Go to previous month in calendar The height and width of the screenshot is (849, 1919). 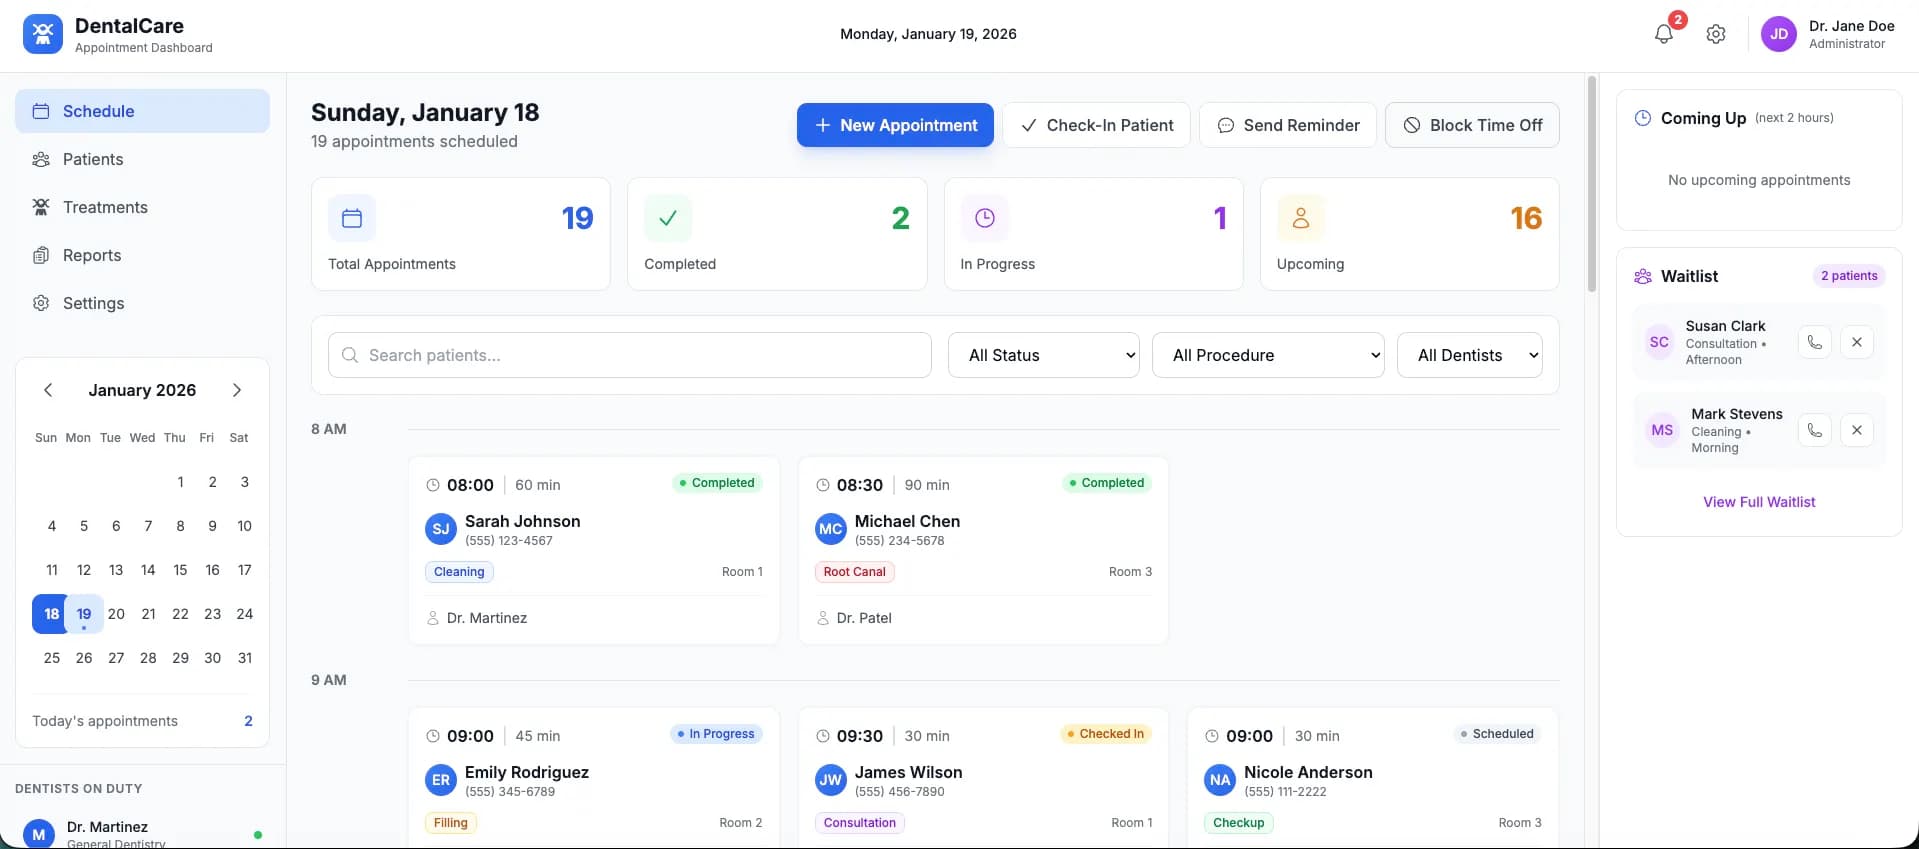point(48,390)
